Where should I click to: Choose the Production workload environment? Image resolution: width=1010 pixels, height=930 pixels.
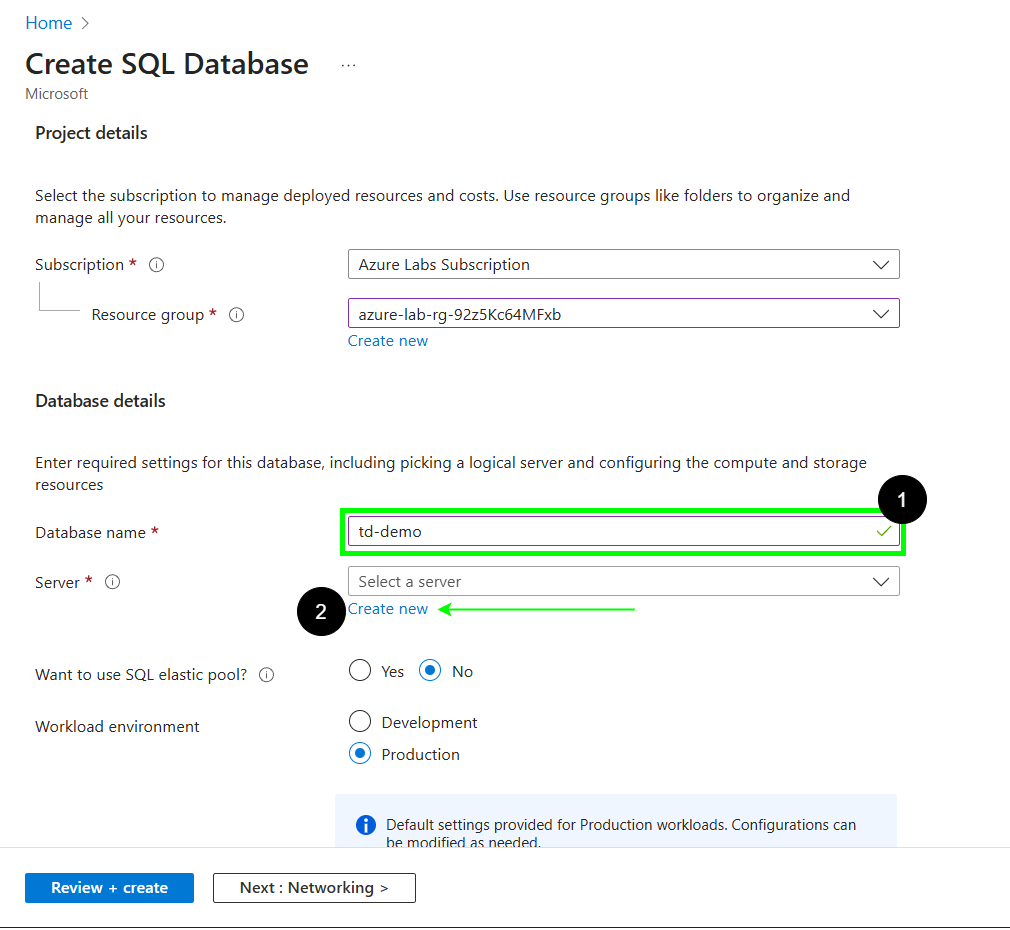click(x=360, y=754)
